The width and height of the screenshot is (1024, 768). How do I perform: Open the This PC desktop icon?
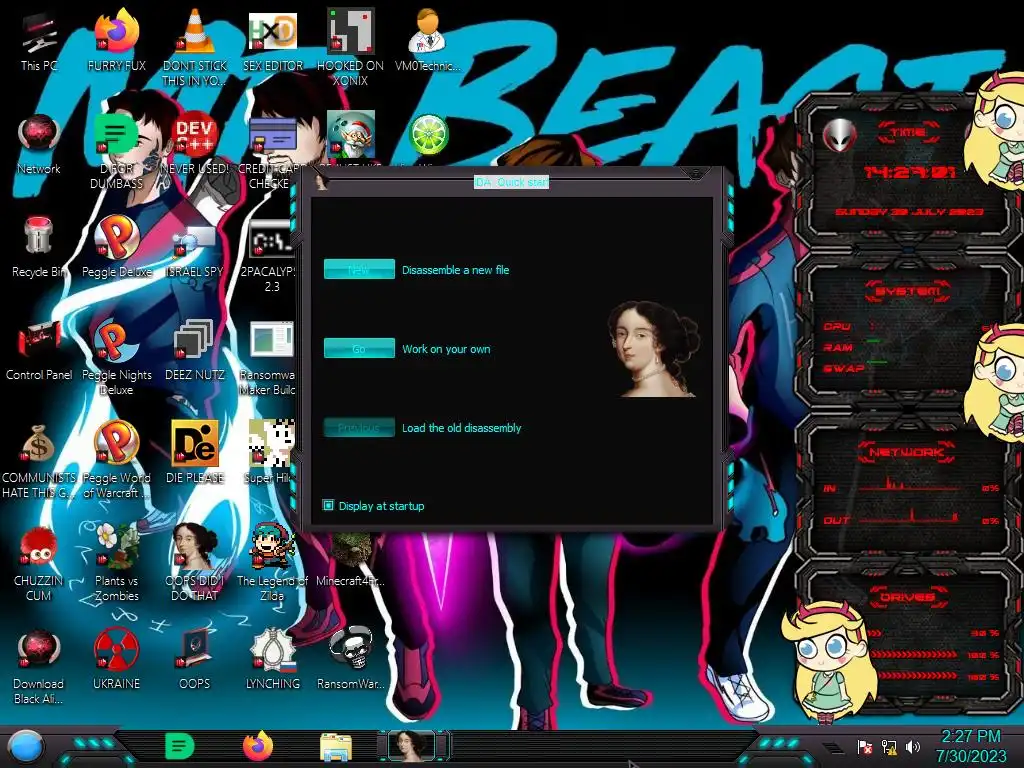39,40
